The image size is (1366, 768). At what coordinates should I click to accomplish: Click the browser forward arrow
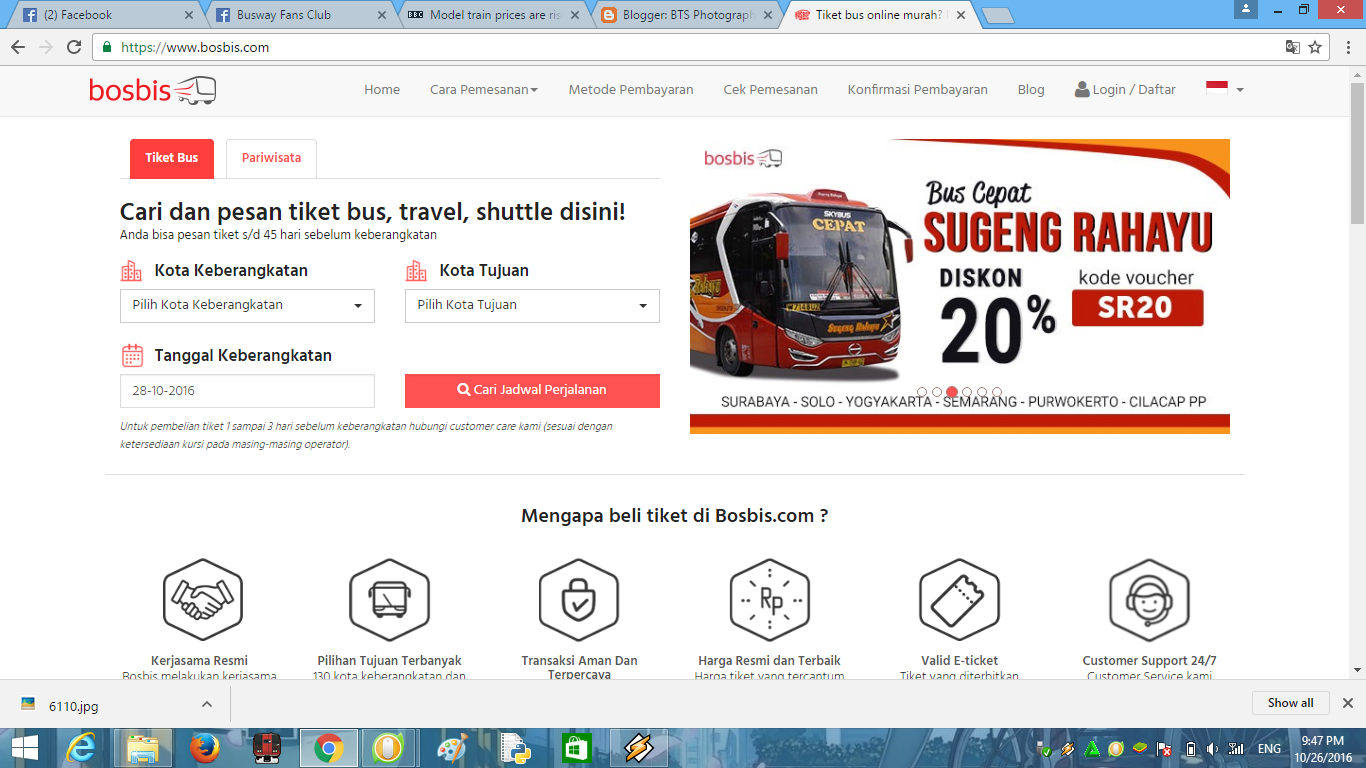pos(46,47)
